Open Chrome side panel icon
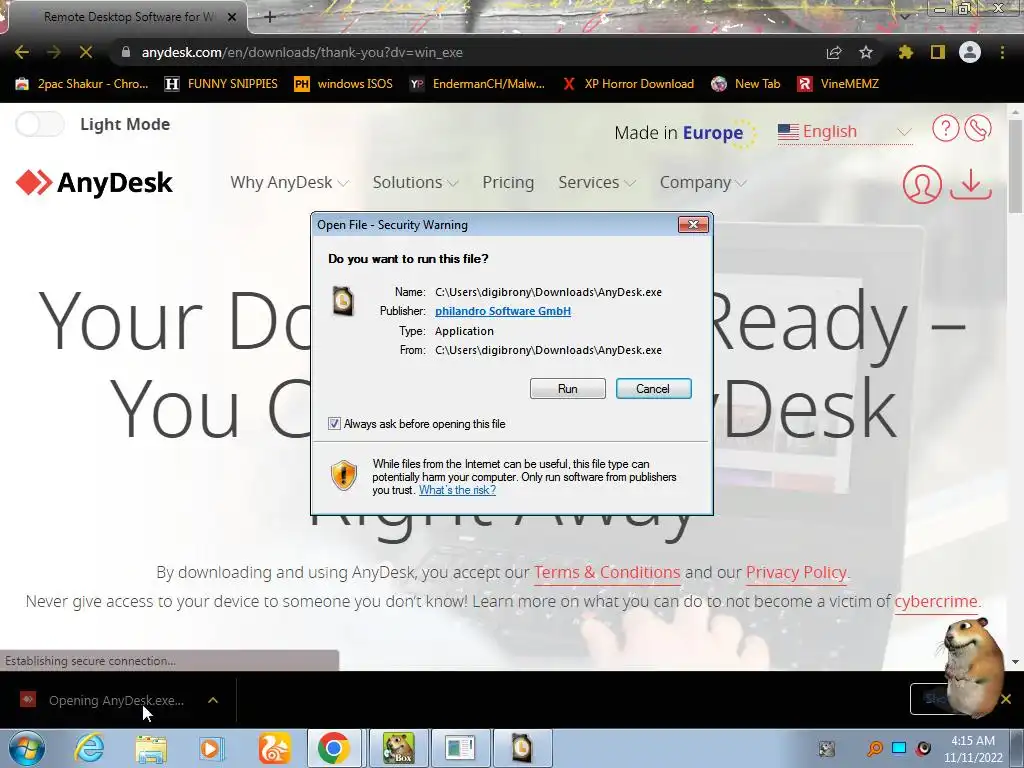Screen dimensions: 1024x768 938,52
